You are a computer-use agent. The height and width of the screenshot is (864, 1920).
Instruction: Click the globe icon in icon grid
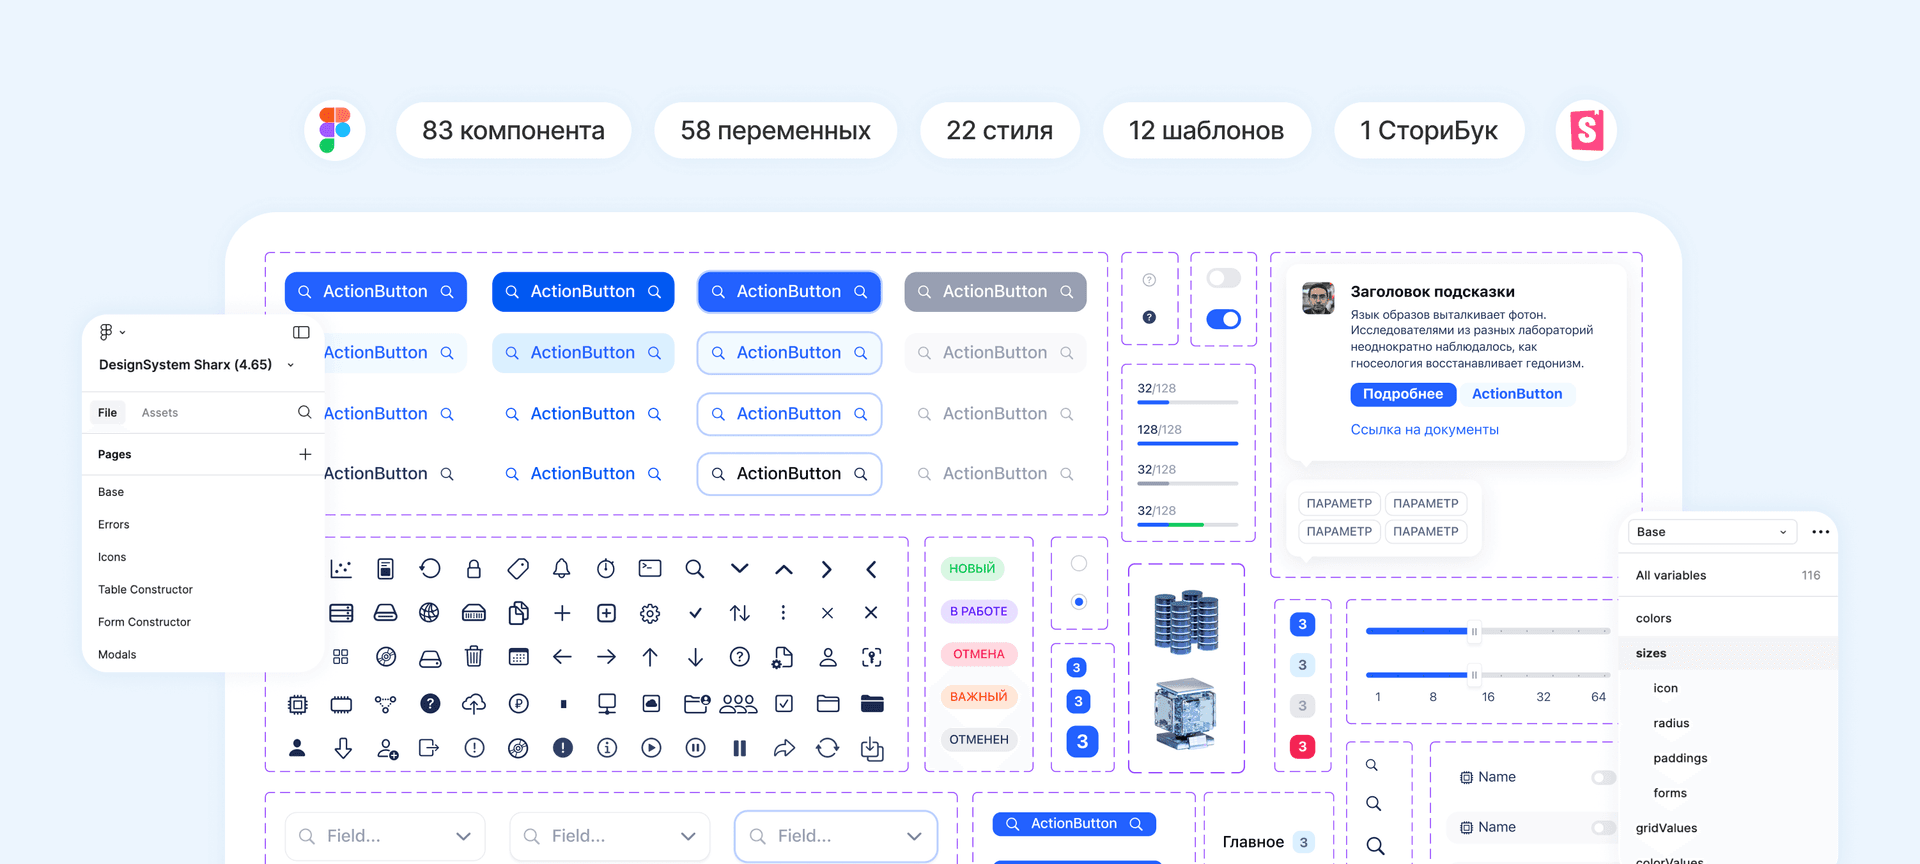coord(429,613)
